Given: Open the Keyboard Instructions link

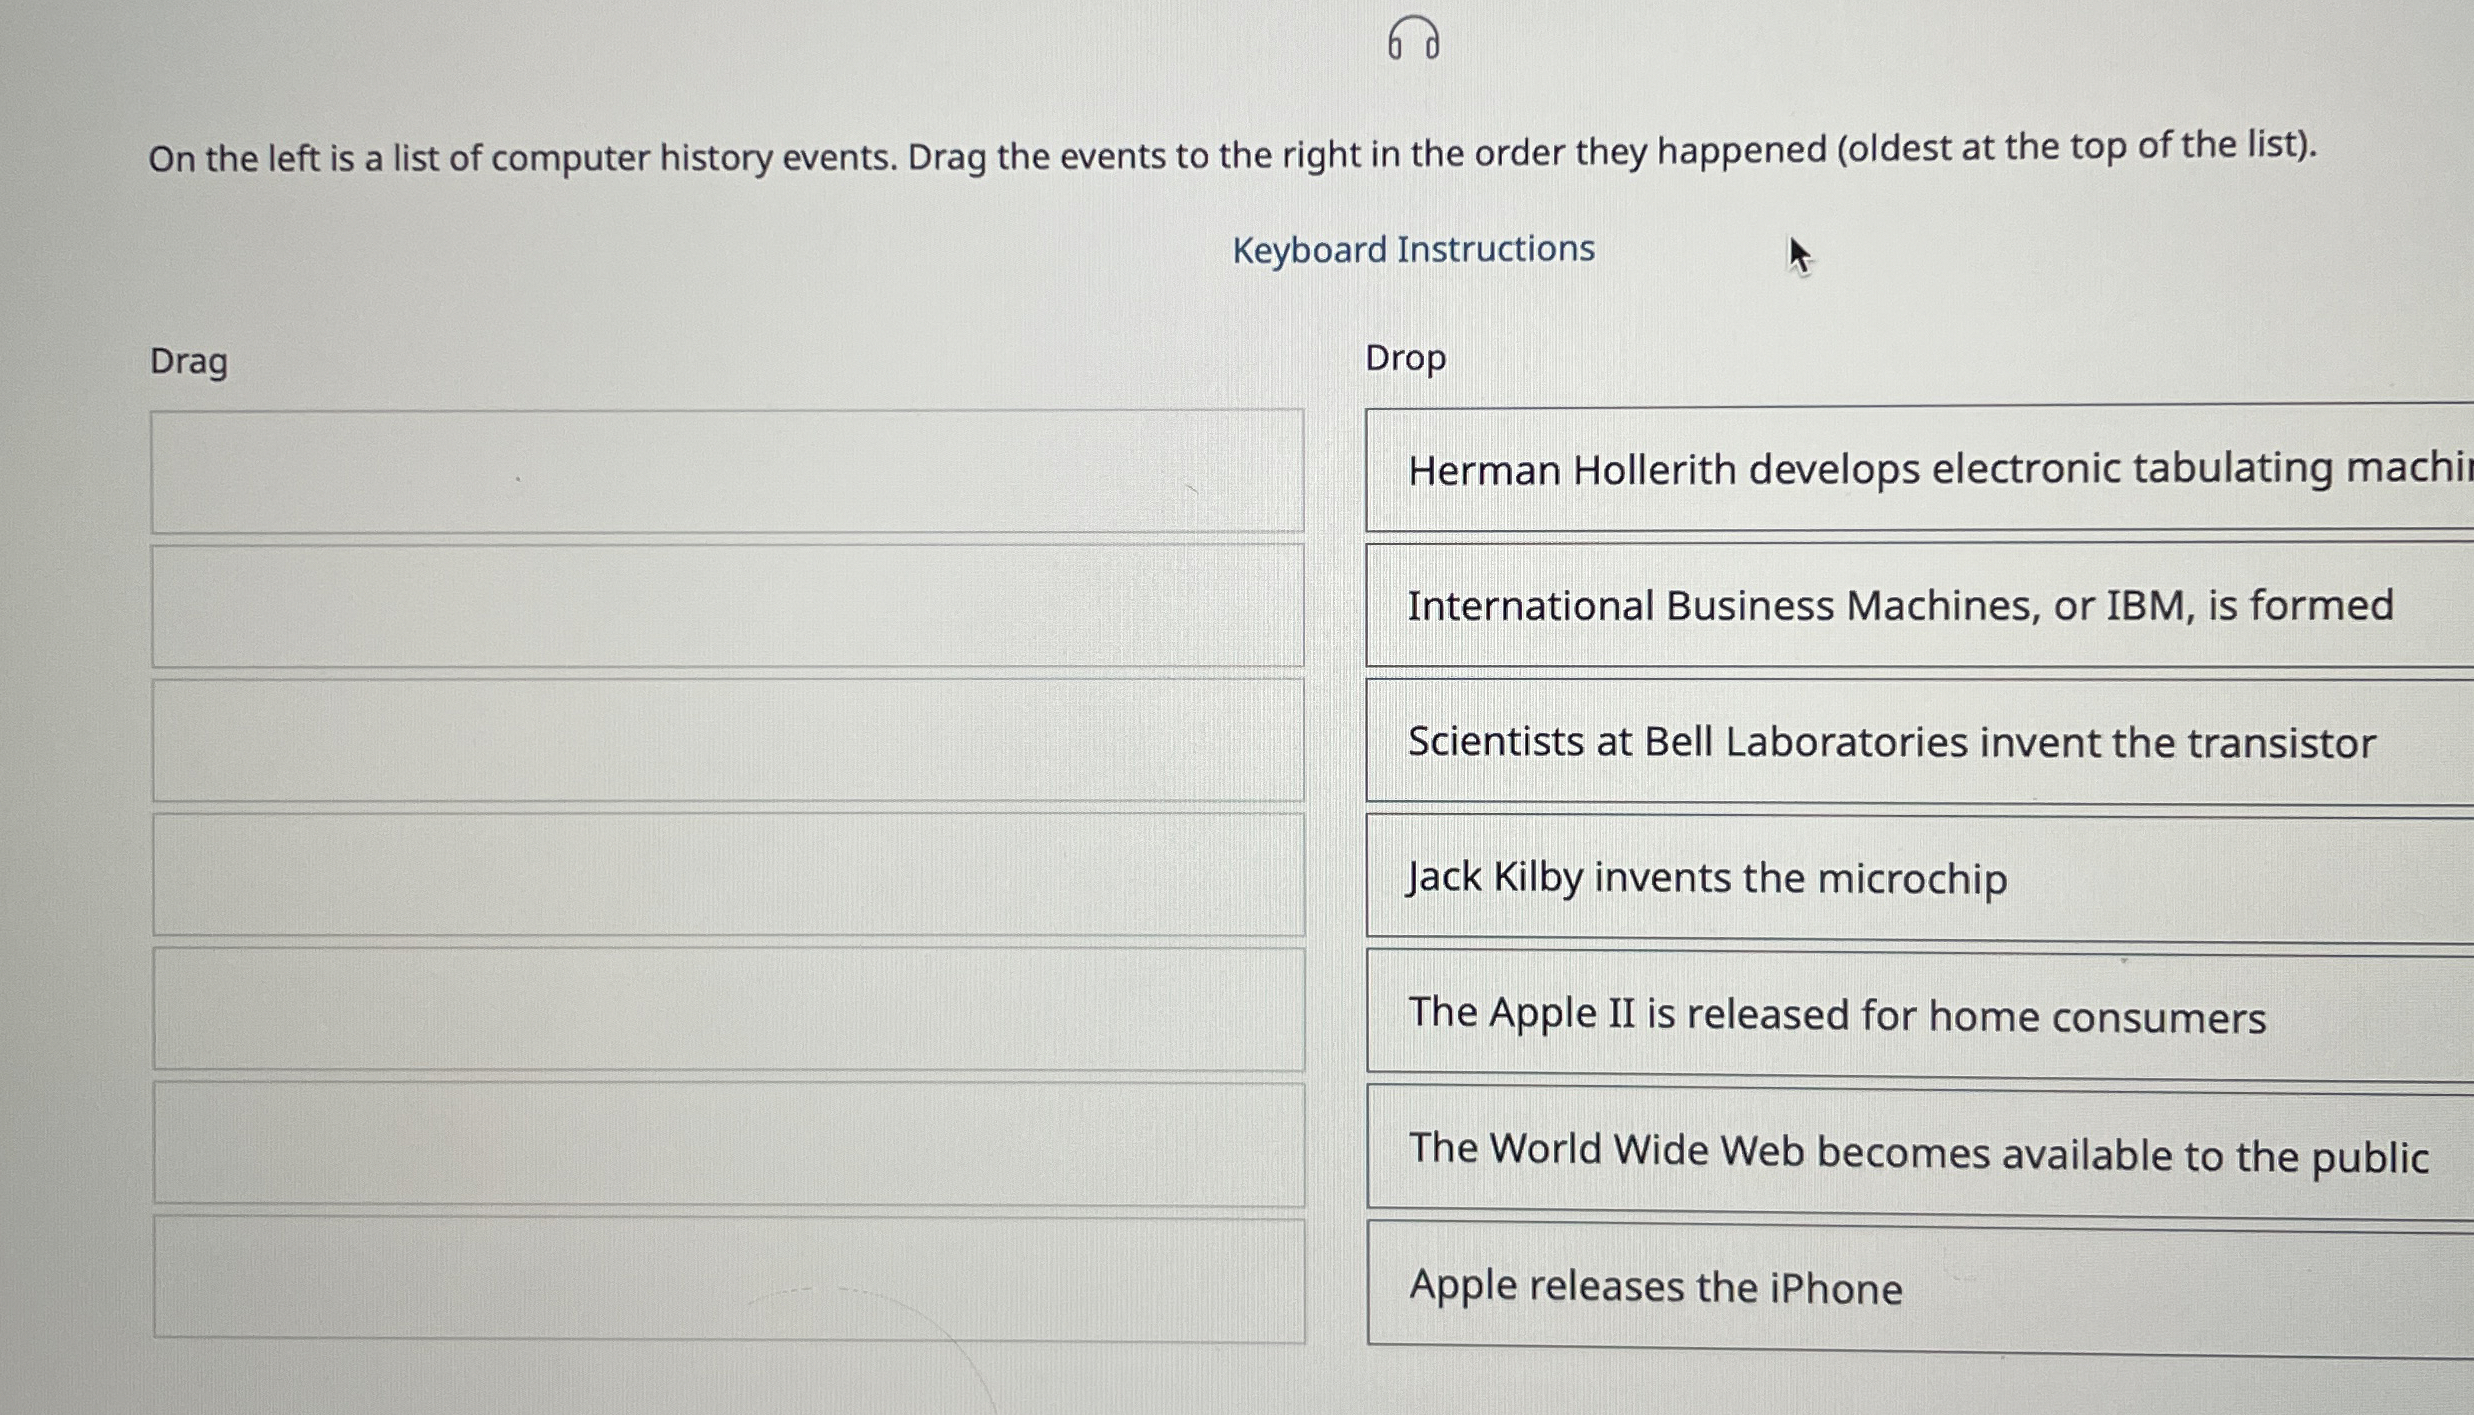Looking at the screenshot, I should coord(1412,248).
